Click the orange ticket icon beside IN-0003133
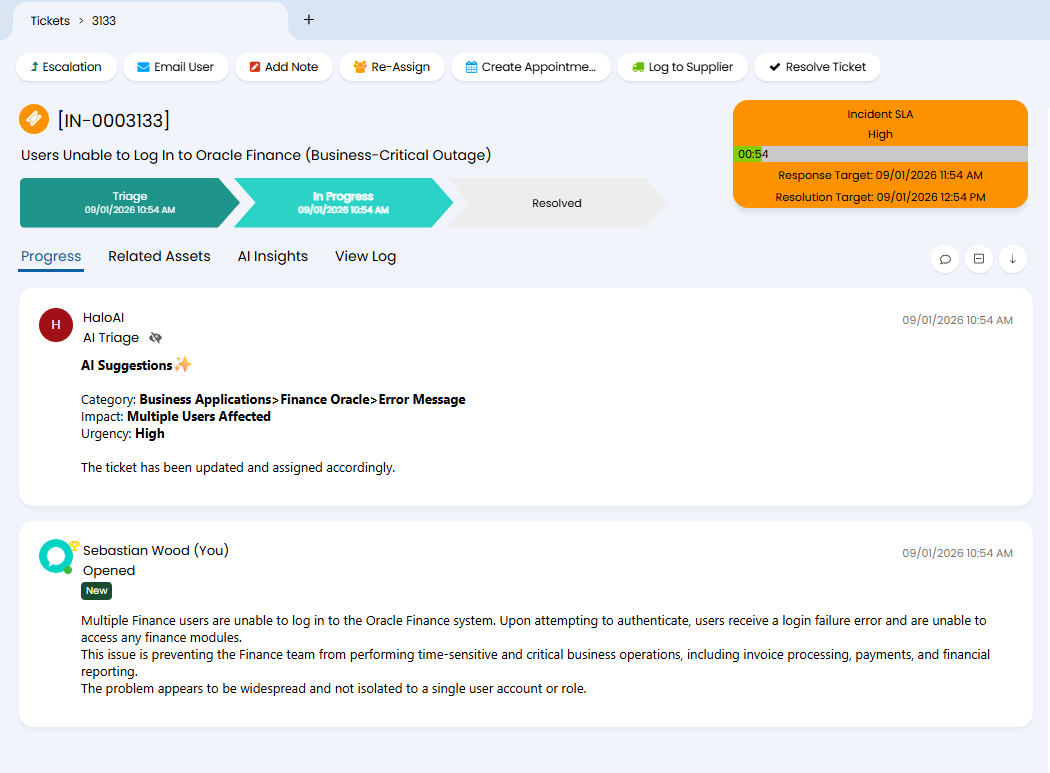The width and height of the screenshot is (1050, 773). [34, 119]
